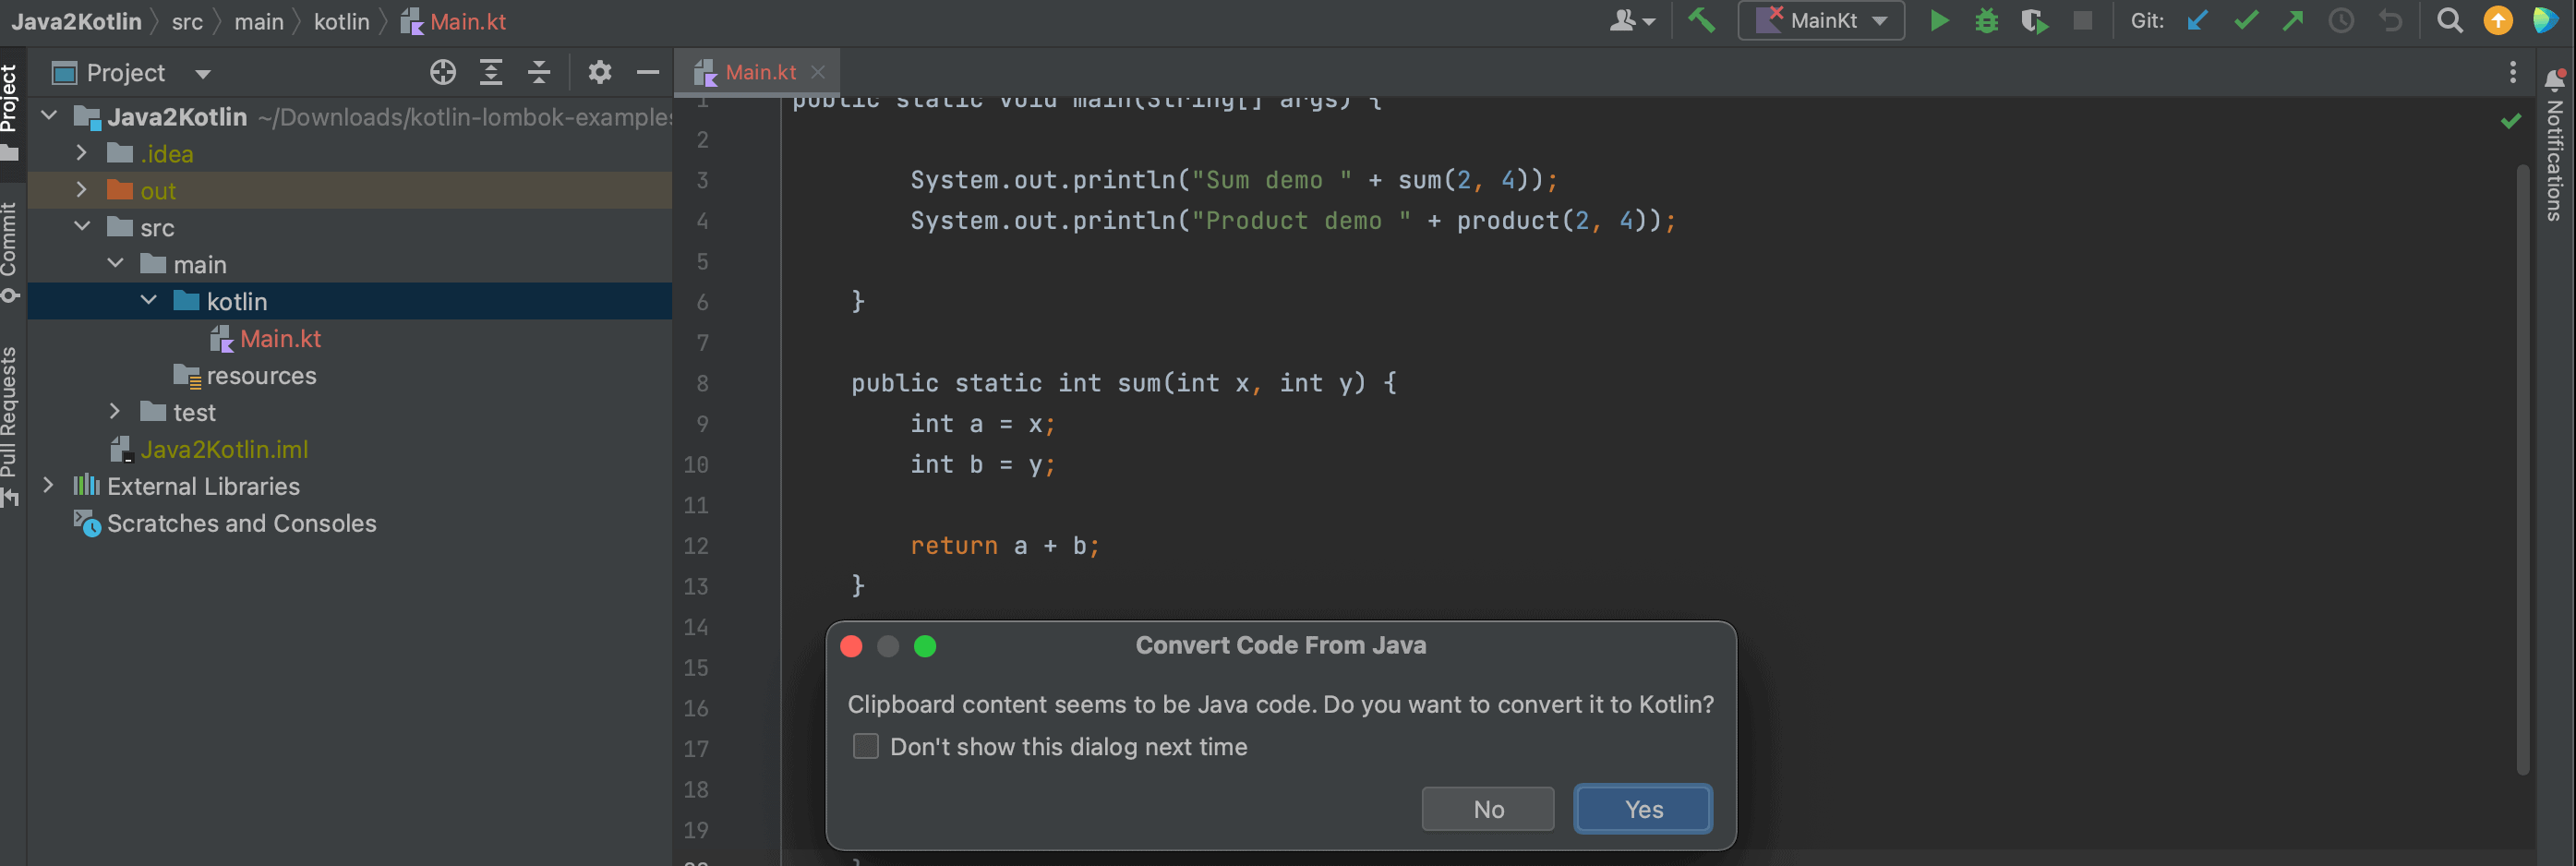Build the project with the hammer
This screenshot has height=866, width=2576.
[1701, 20]
